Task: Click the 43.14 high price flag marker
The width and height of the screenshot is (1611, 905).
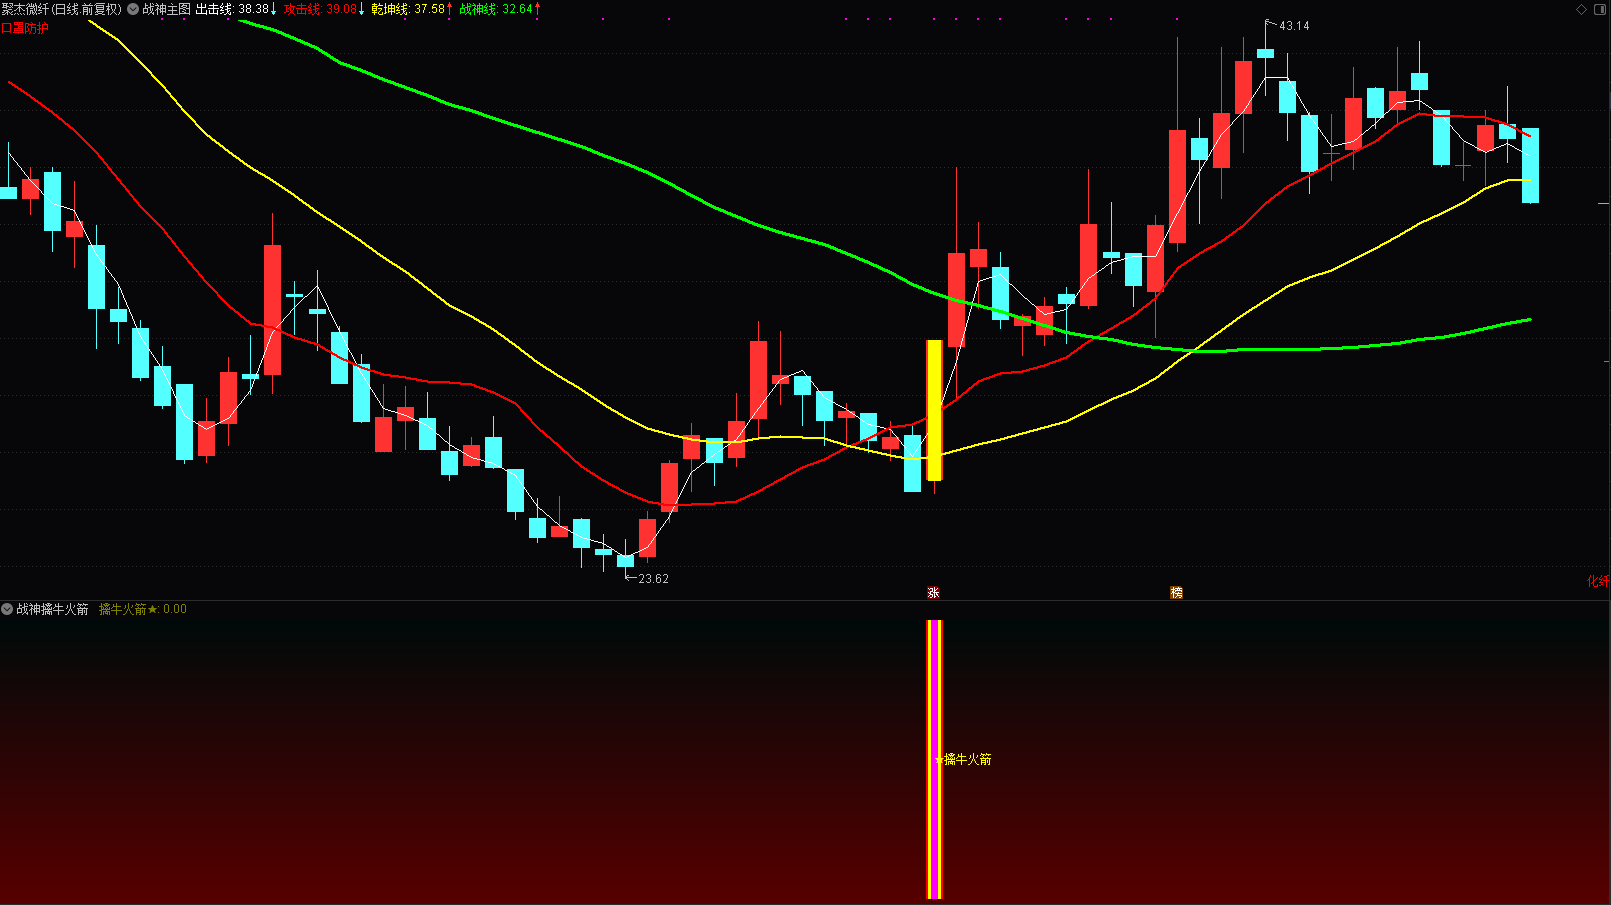Action: click(1293, 26)
